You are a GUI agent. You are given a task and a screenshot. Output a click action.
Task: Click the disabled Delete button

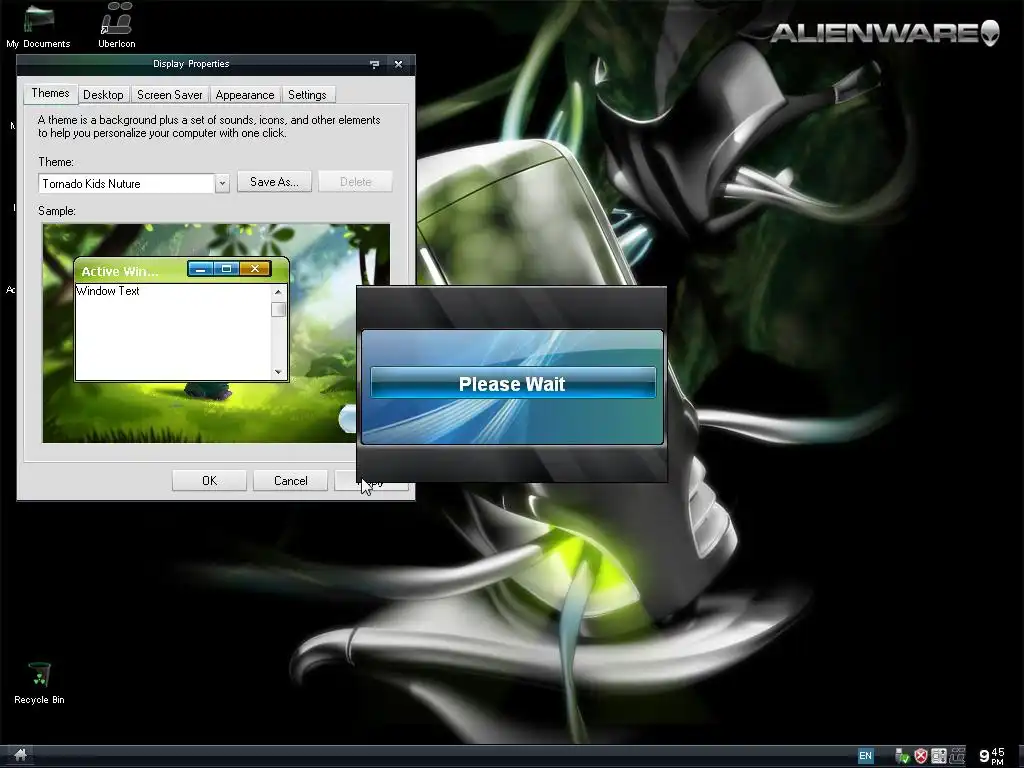point(355,182)
